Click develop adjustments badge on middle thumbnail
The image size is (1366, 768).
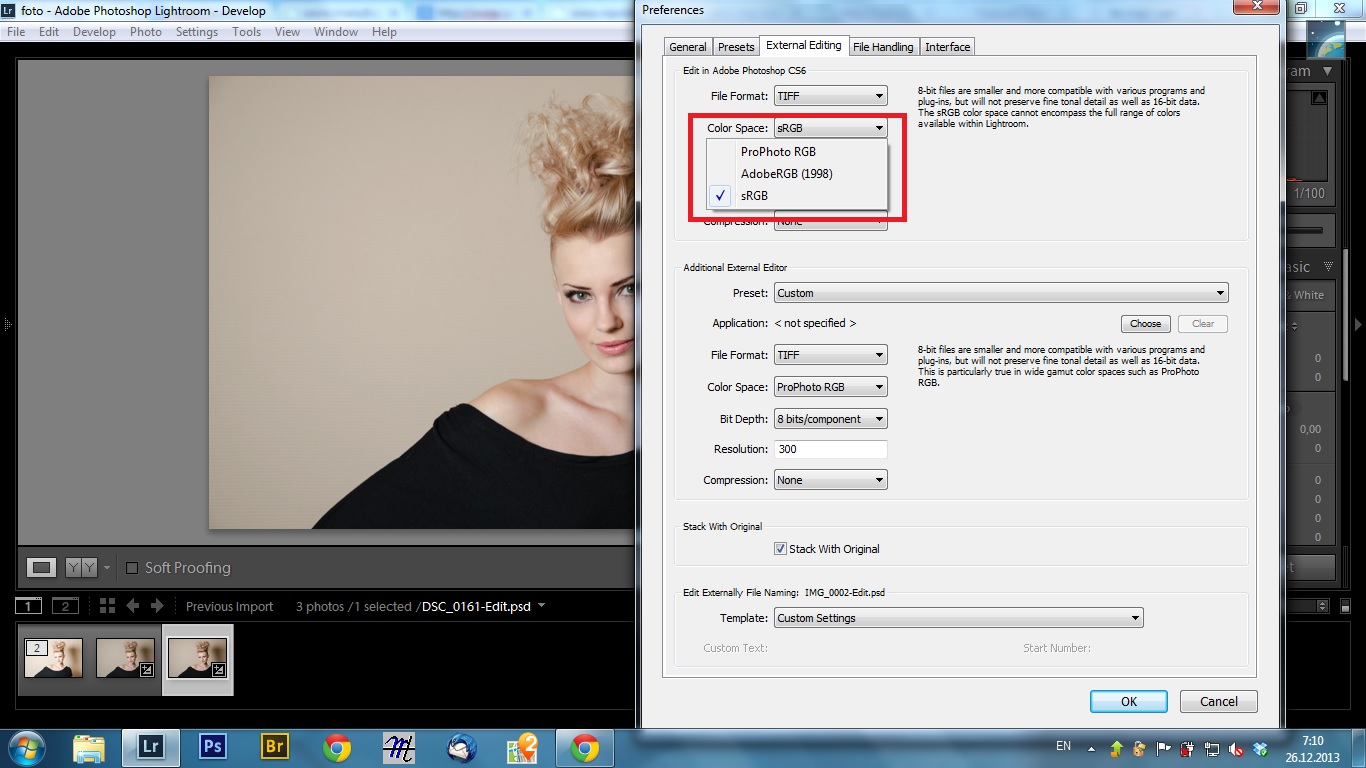tap(147, 670)
